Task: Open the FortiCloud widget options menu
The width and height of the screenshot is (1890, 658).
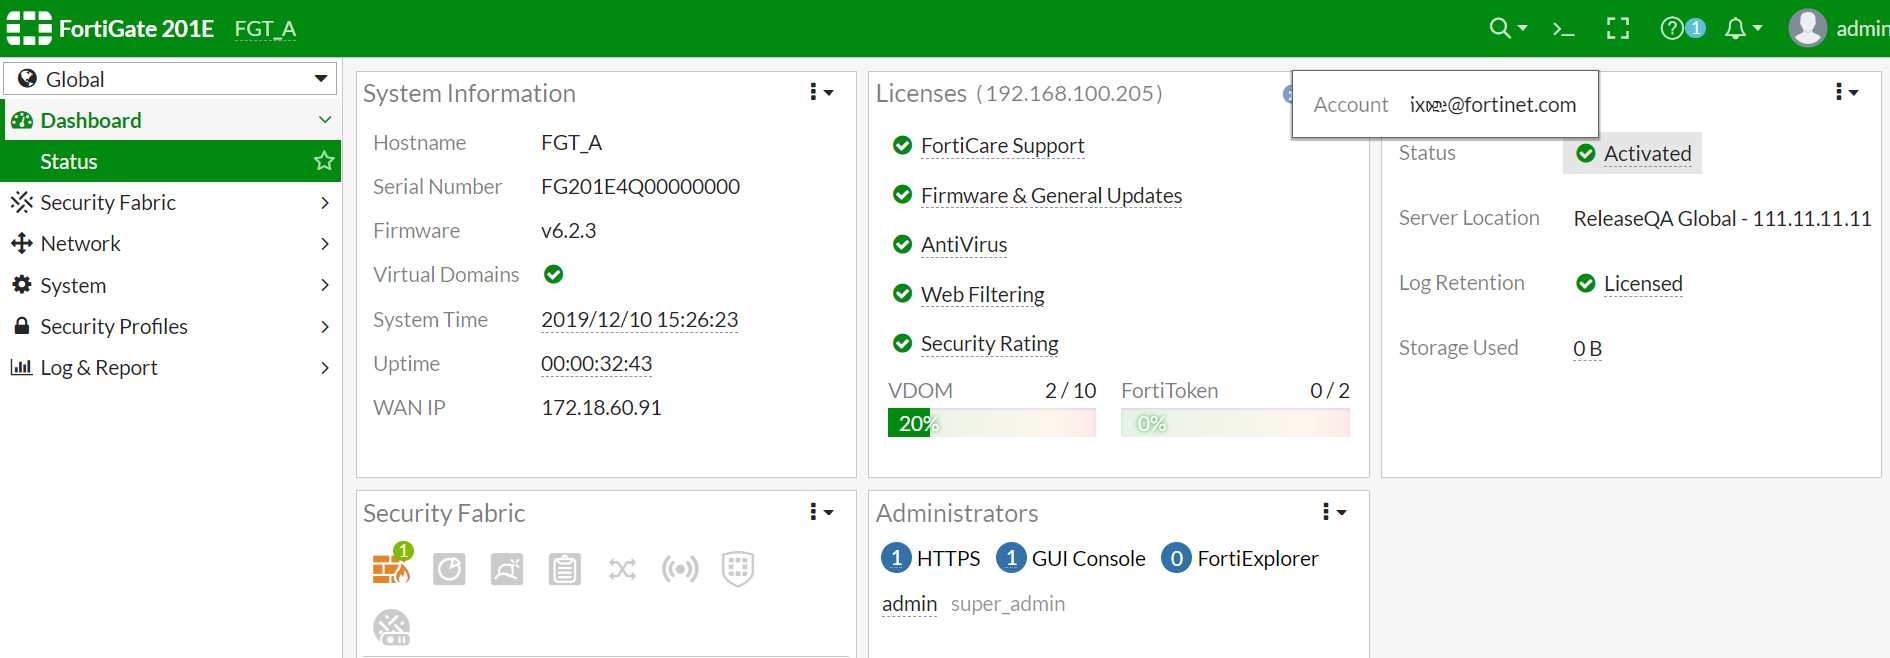Action: [1847, 92]
